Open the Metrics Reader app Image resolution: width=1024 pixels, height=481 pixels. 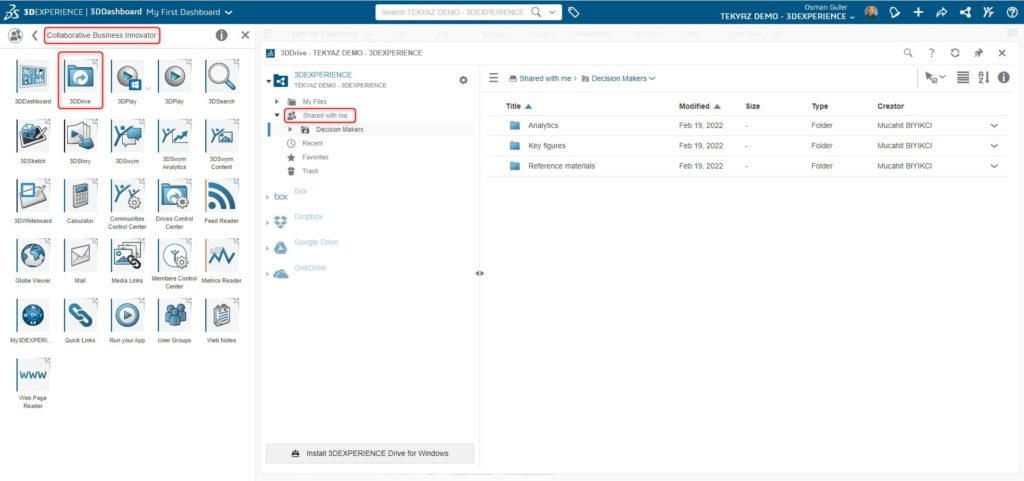(x=221, y=255)
